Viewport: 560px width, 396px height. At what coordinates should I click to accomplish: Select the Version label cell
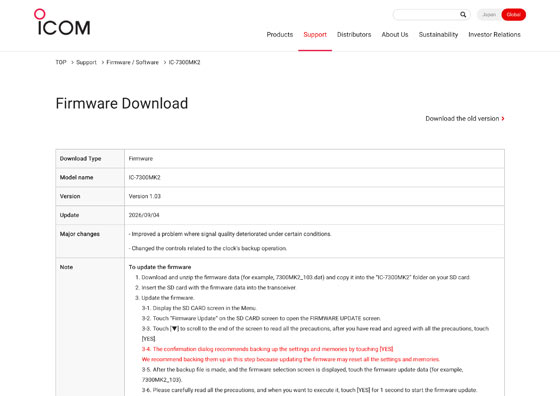click(x=90, y=196)
